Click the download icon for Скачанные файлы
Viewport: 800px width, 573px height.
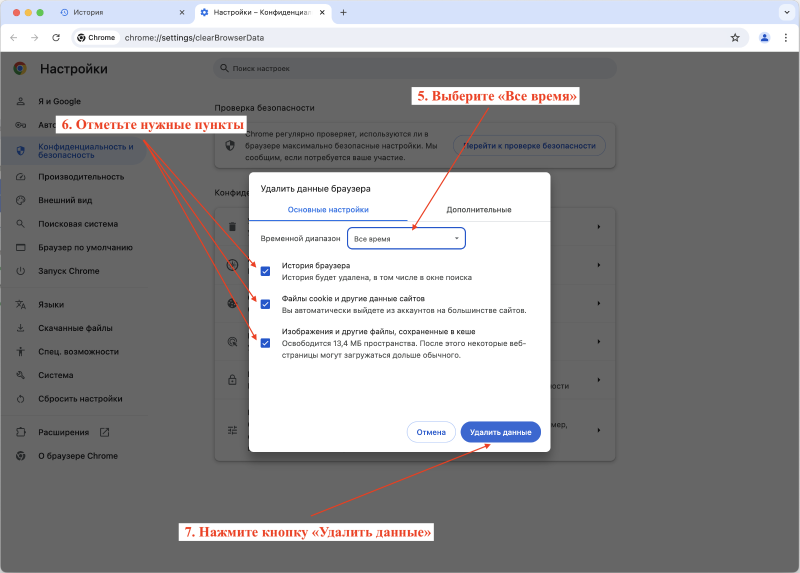[x=20, y=328]
